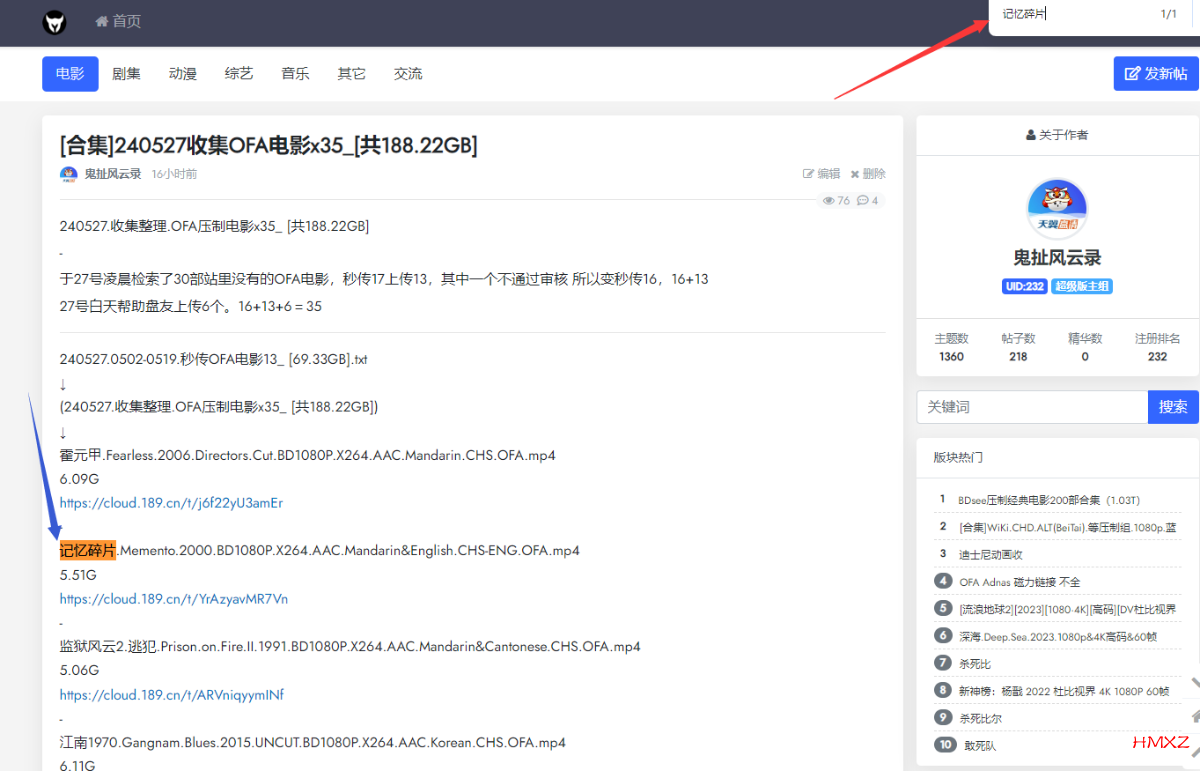Open cloud link for 记忆碎片 Memento

point(173,599)
